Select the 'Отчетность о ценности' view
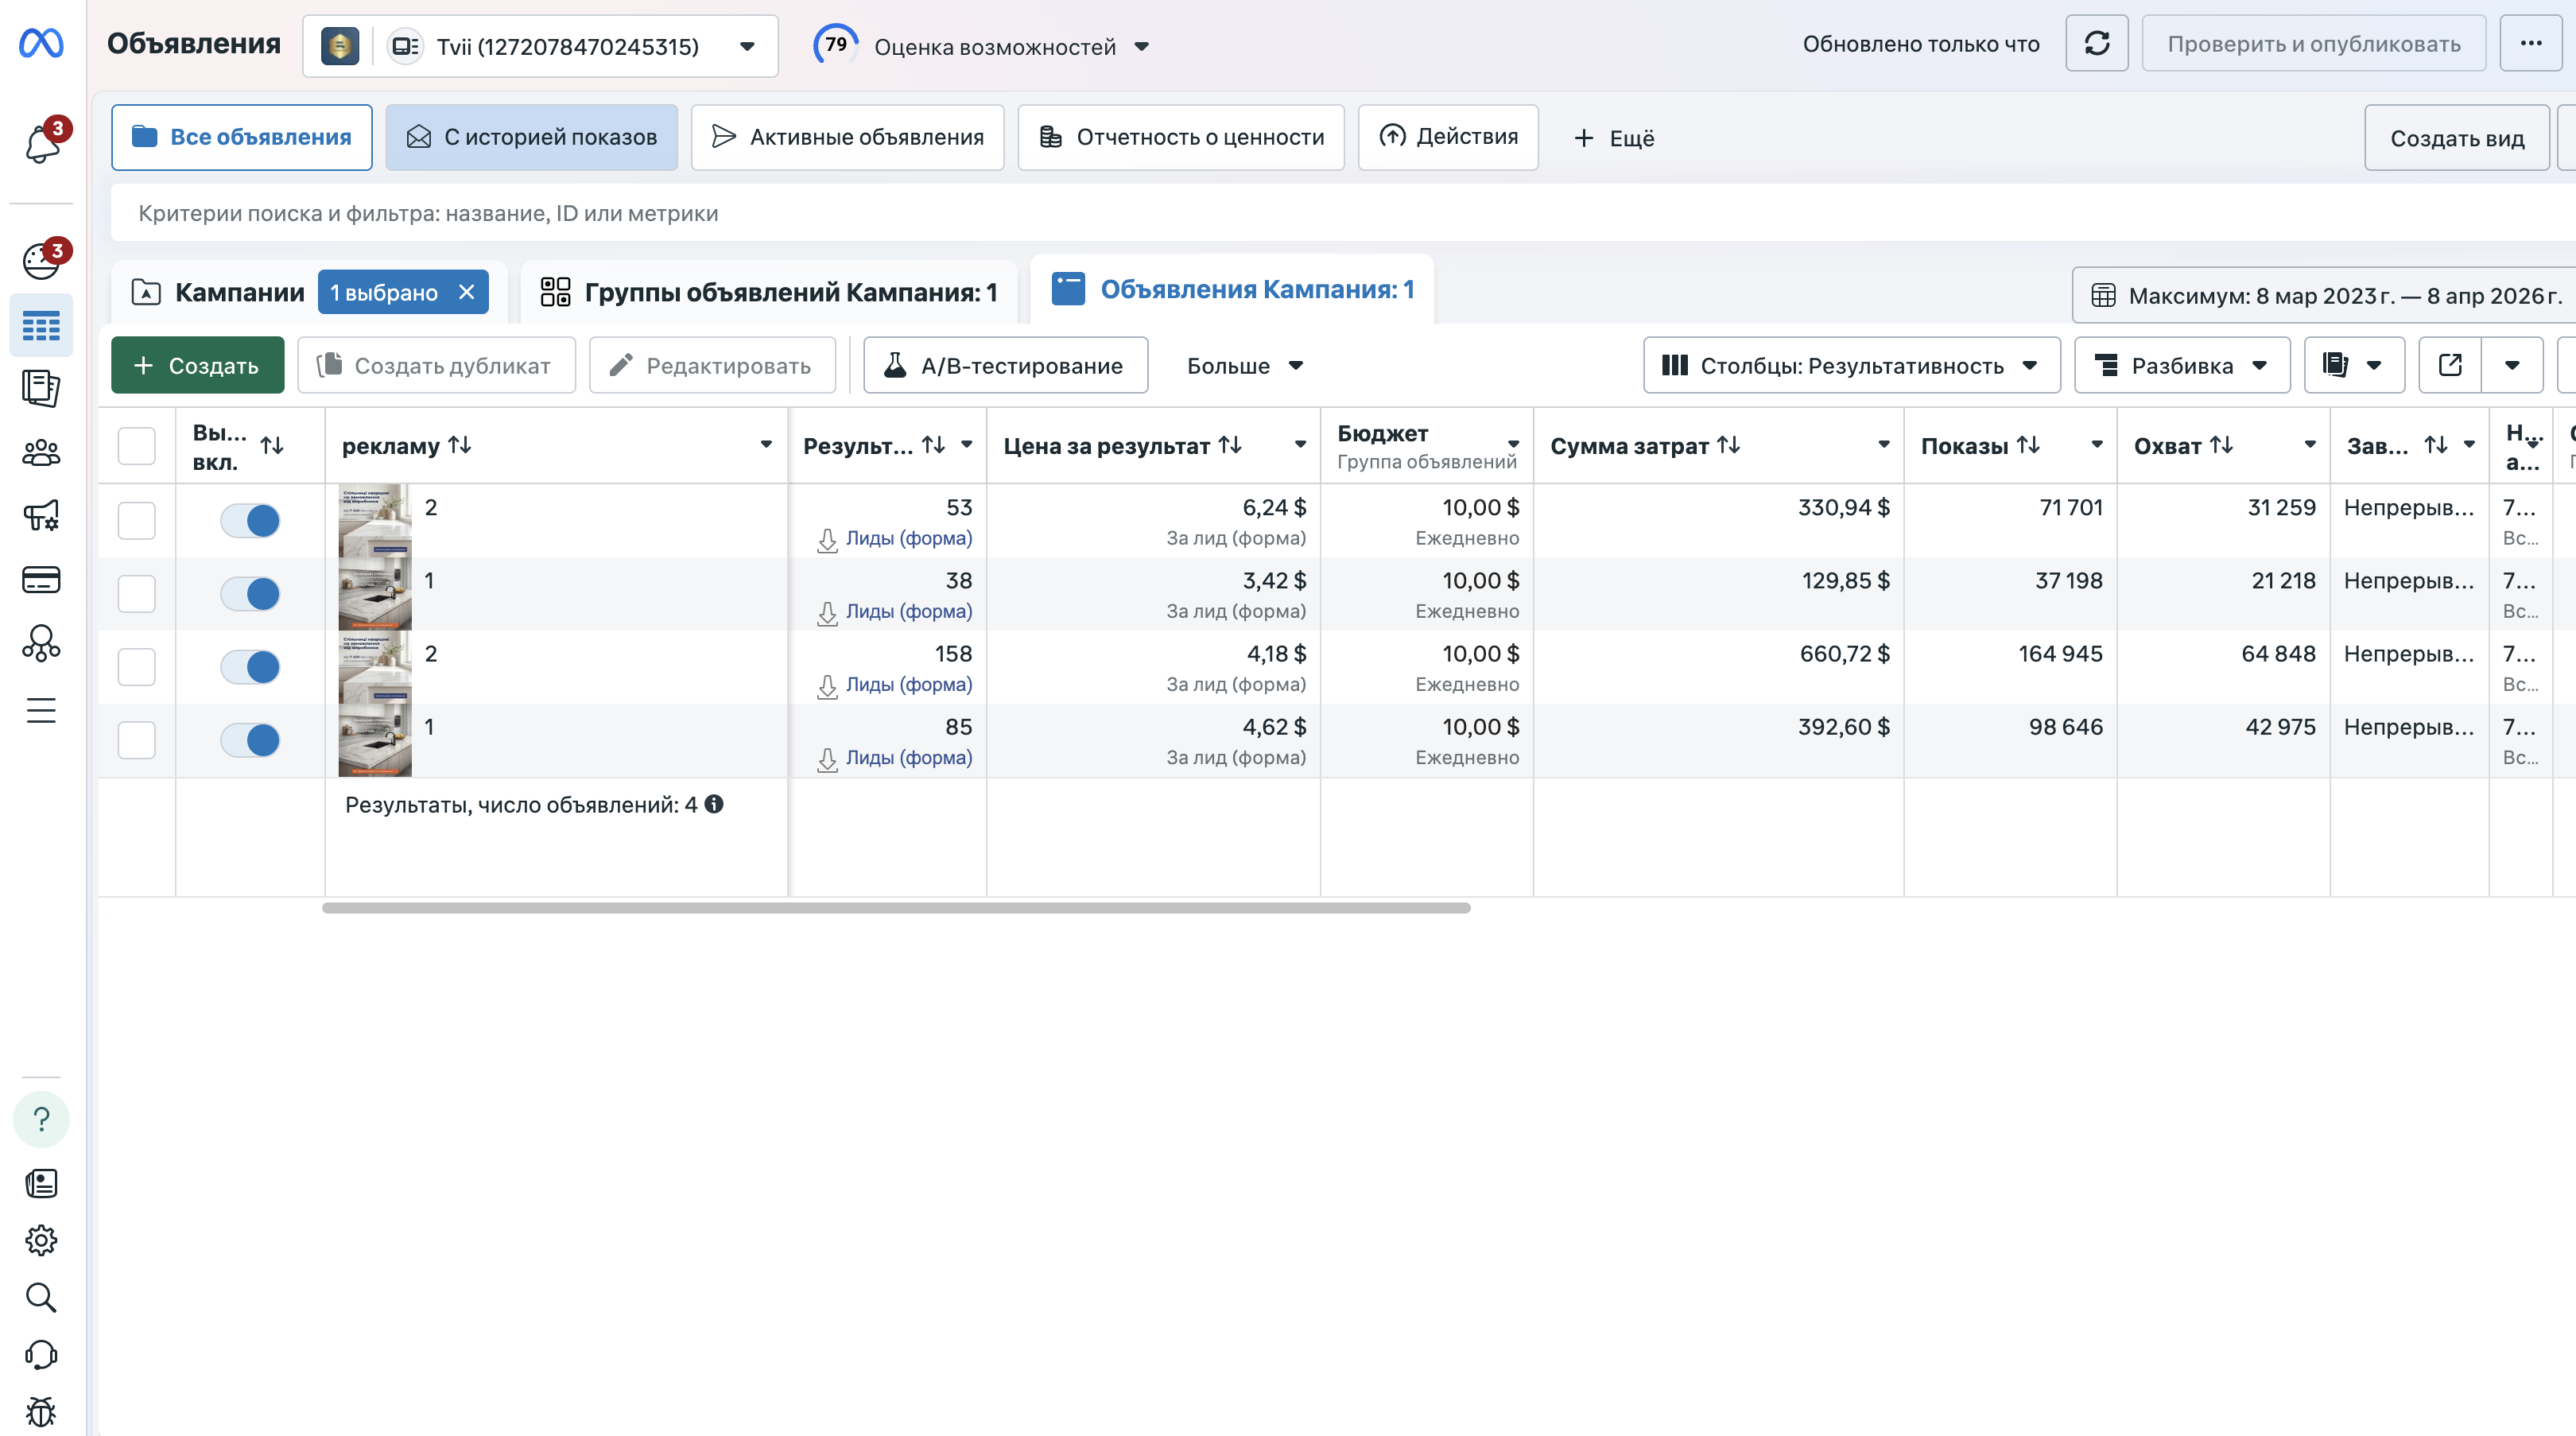 1181,137
